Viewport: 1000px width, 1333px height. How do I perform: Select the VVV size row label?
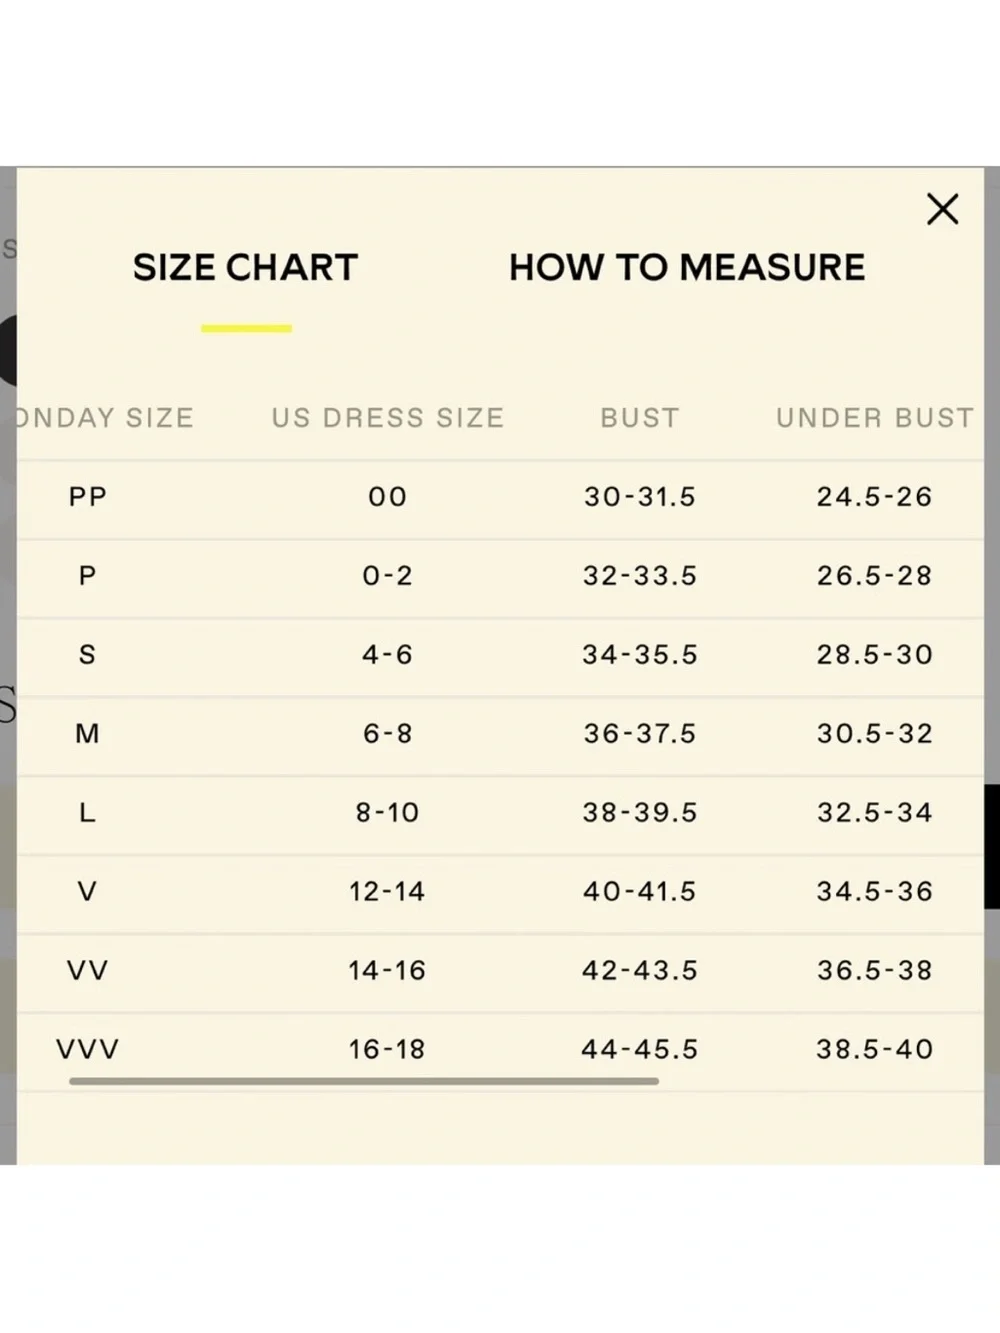(88, 1049)
